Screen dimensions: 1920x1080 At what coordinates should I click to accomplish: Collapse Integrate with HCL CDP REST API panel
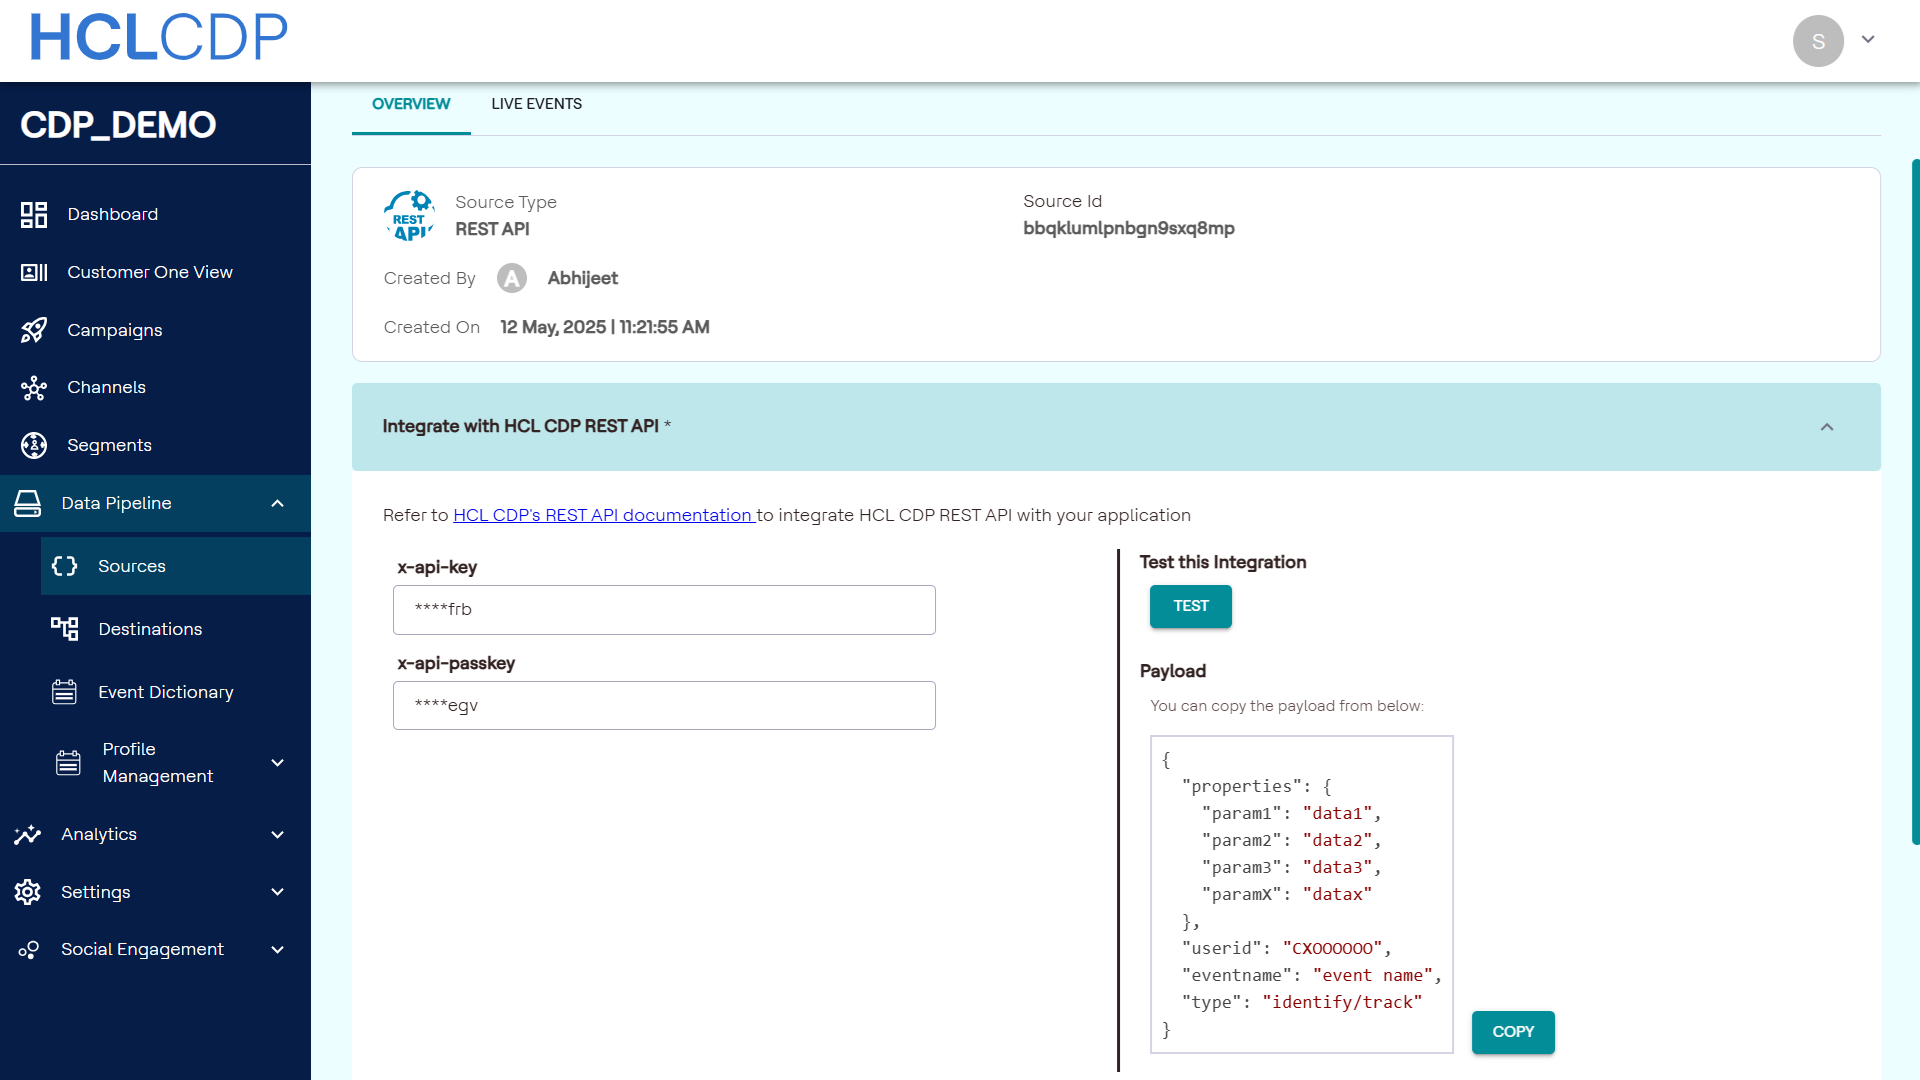(x=1827, y=427)
